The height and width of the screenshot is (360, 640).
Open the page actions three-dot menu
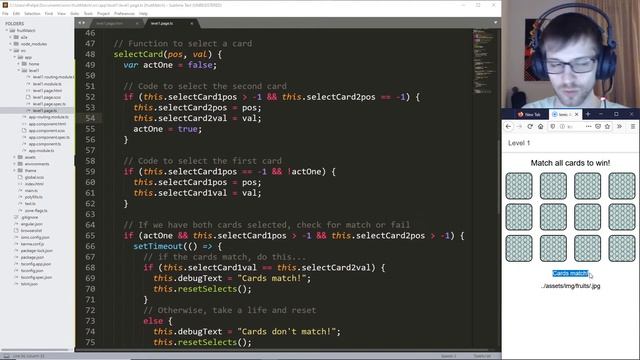[x=588, y=127]
